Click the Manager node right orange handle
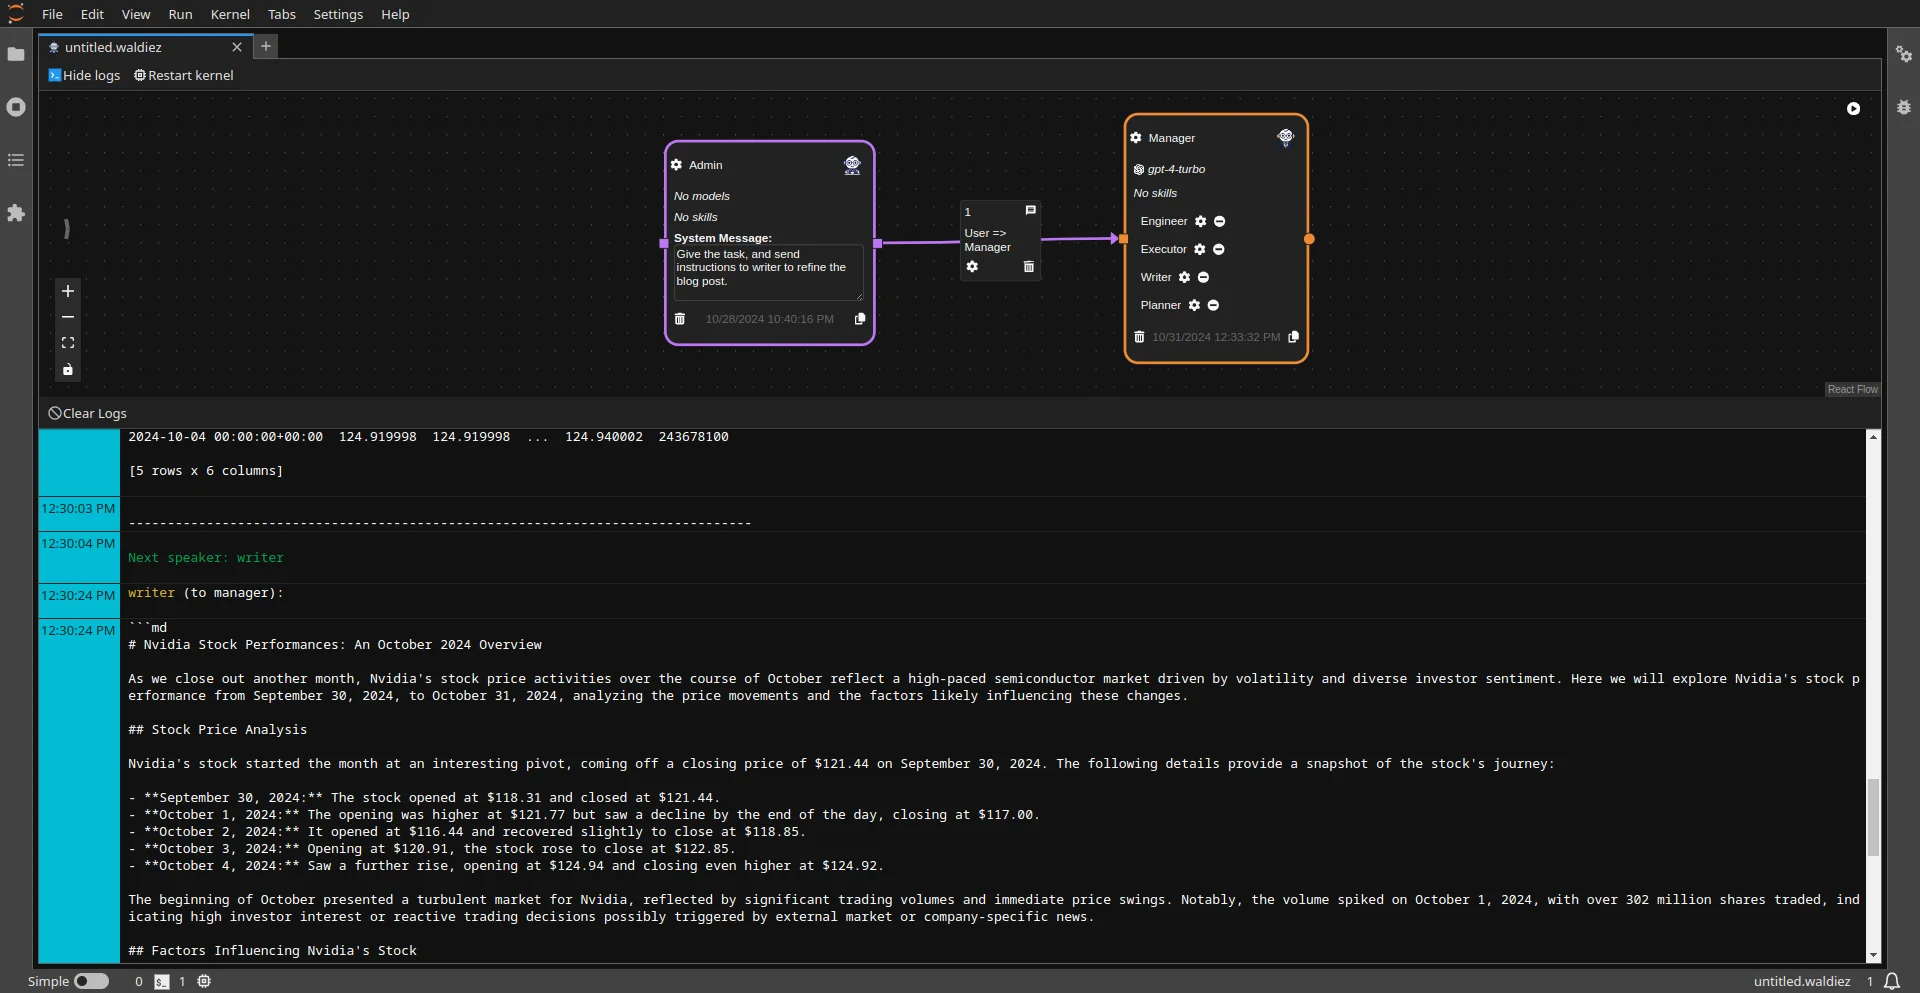The width and height of the screenshot is (1920, 993). [1309, 239]
